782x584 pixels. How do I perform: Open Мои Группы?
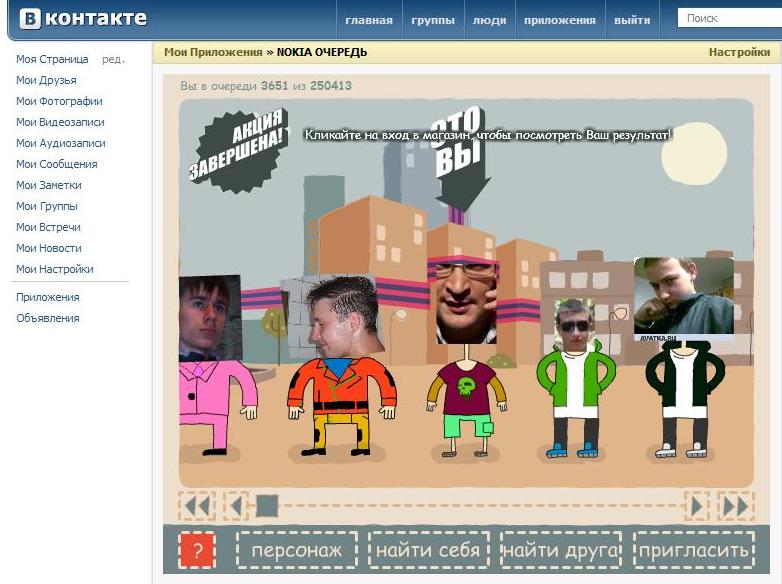(47, 206)
